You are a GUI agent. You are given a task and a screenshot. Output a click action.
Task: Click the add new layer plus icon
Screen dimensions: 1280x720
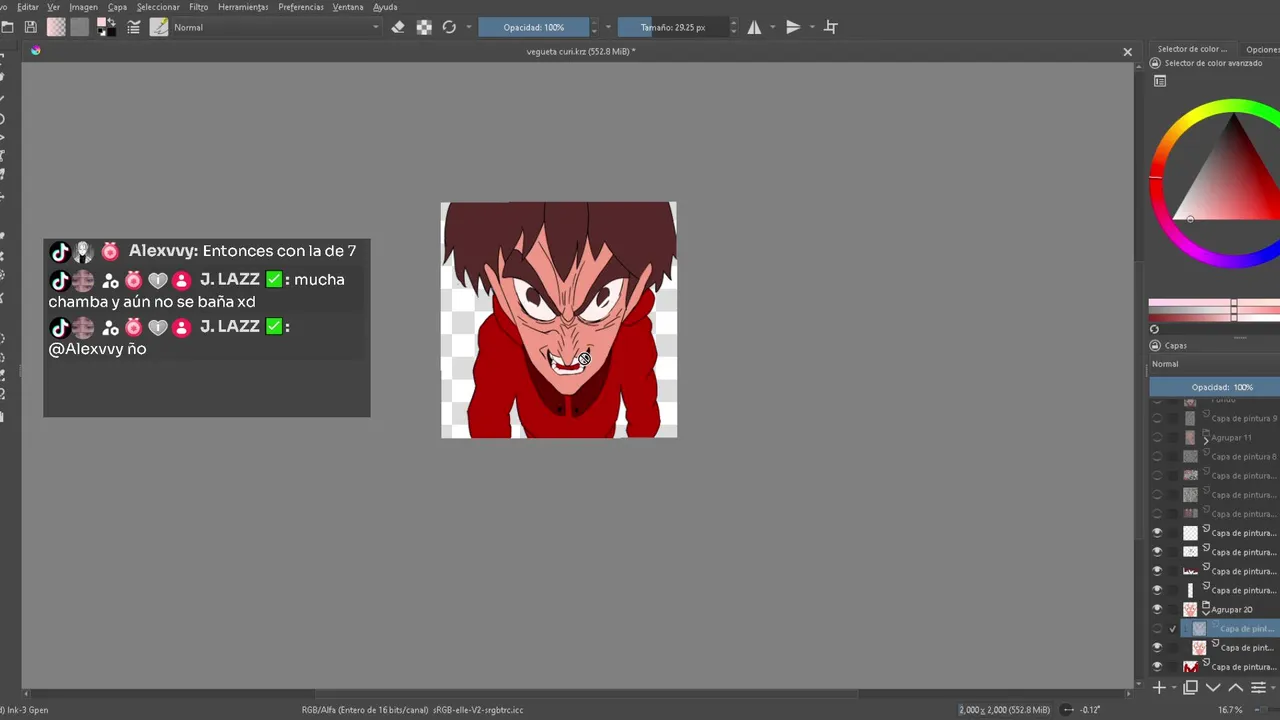tap(1159, 687)
